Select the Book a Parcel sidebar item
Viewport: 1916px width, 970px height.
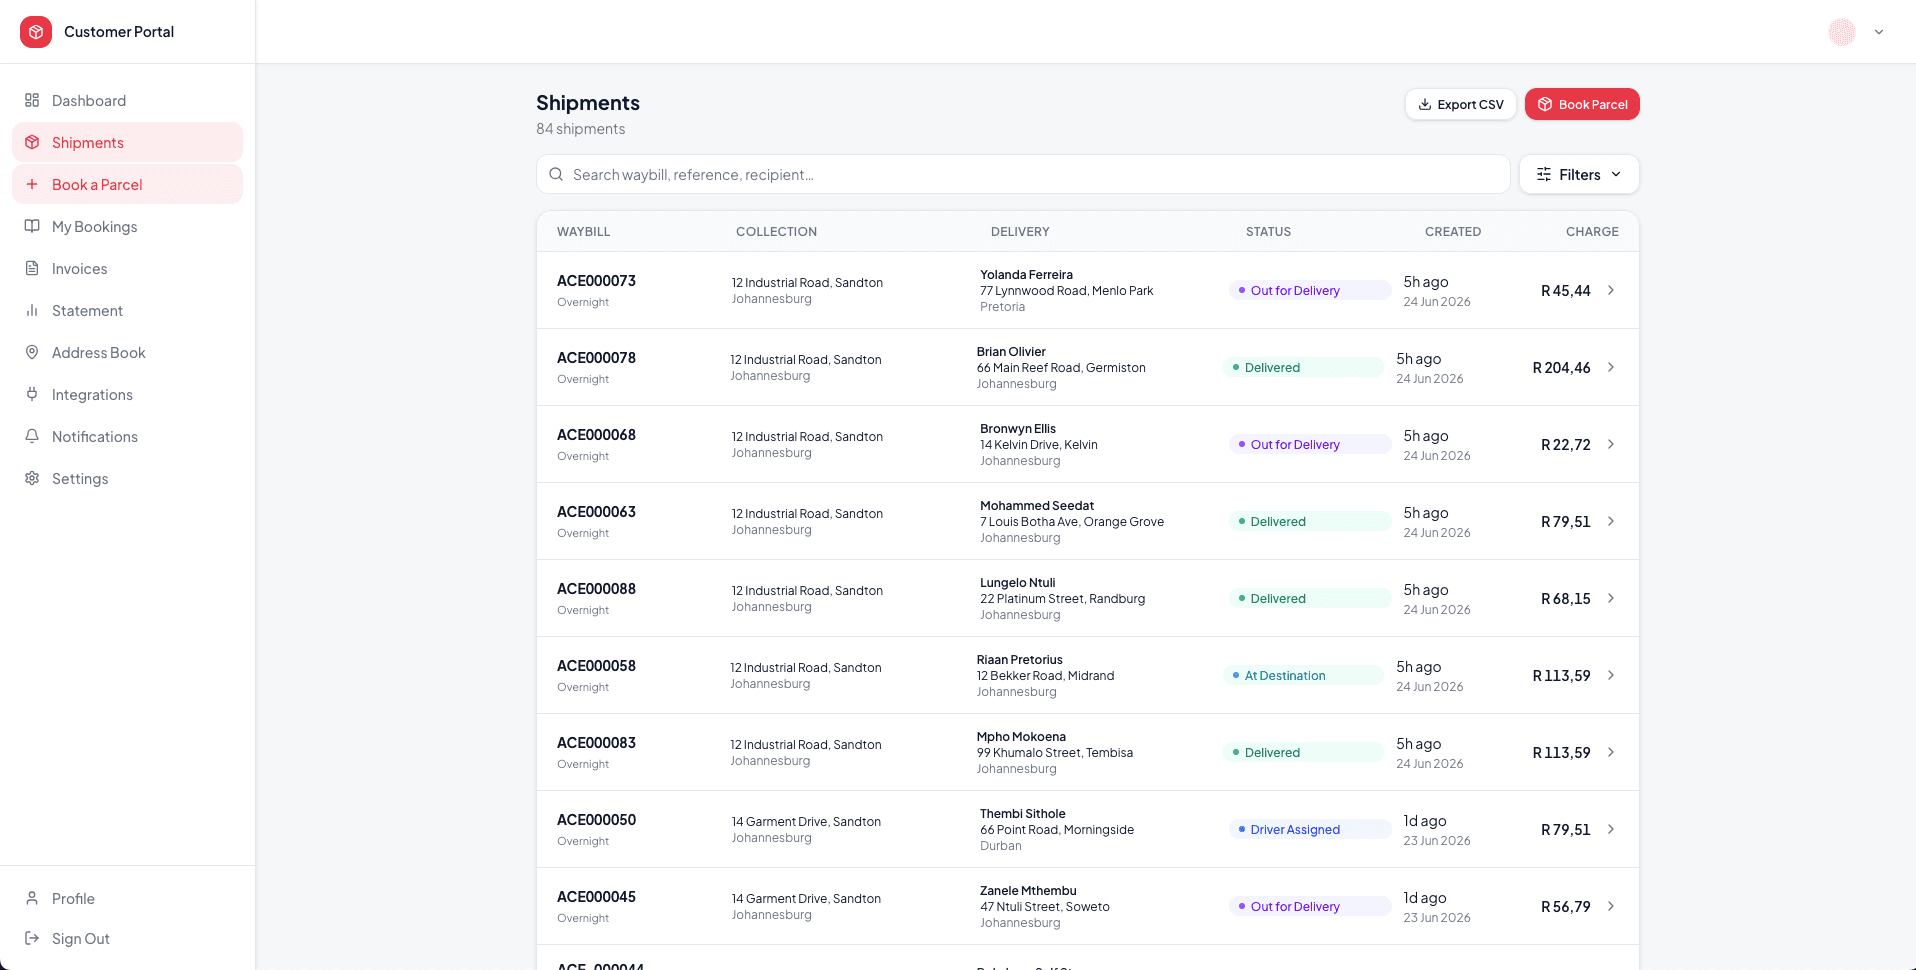[127, 184]
